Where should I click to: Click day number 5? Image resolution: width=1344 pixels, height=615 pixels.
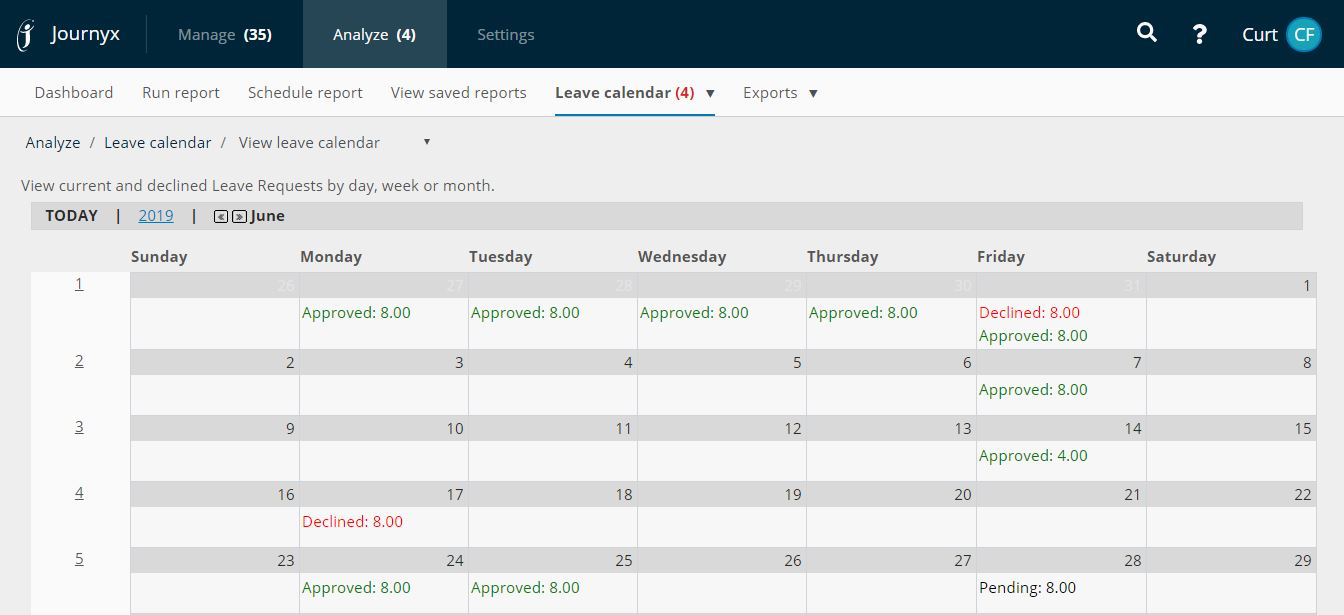(797, 362)
